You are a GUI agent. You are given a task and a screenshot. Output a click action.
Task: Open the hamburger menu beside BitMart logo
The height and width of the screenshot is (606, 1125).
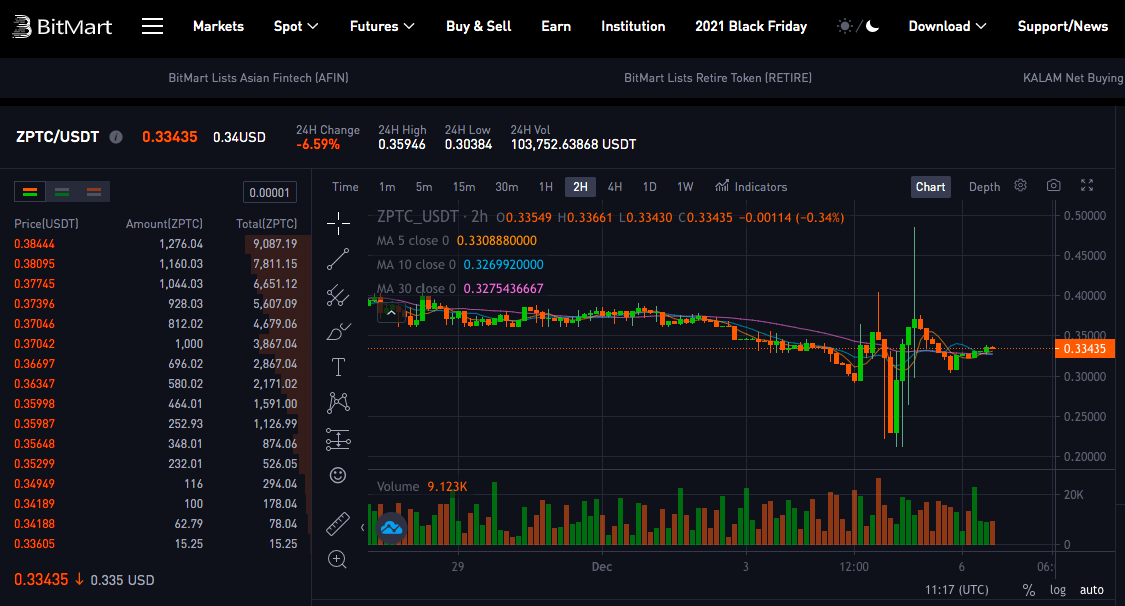(x=152, y=26)
